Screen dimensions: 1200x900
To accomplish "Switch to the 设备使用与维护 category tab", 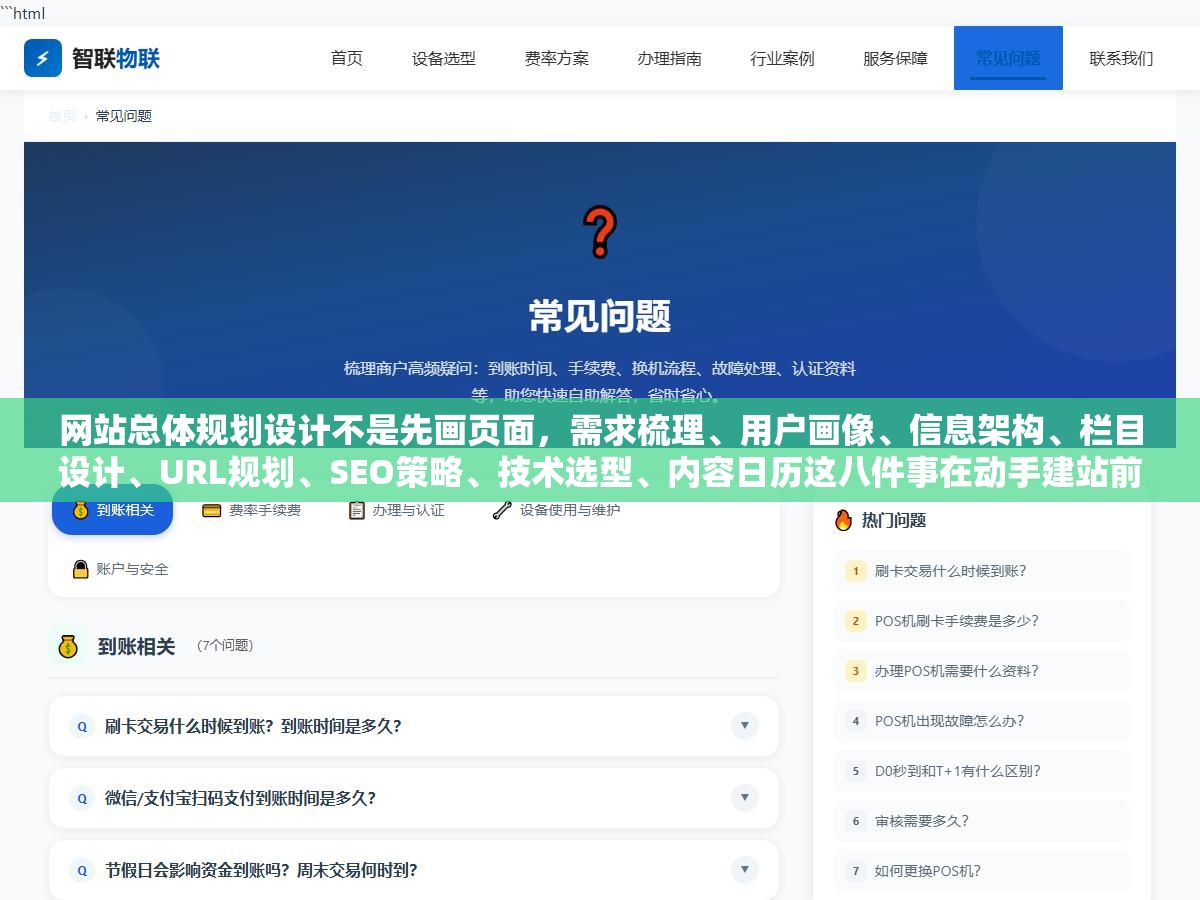I will pyautogui.click(x=556, y=510).
